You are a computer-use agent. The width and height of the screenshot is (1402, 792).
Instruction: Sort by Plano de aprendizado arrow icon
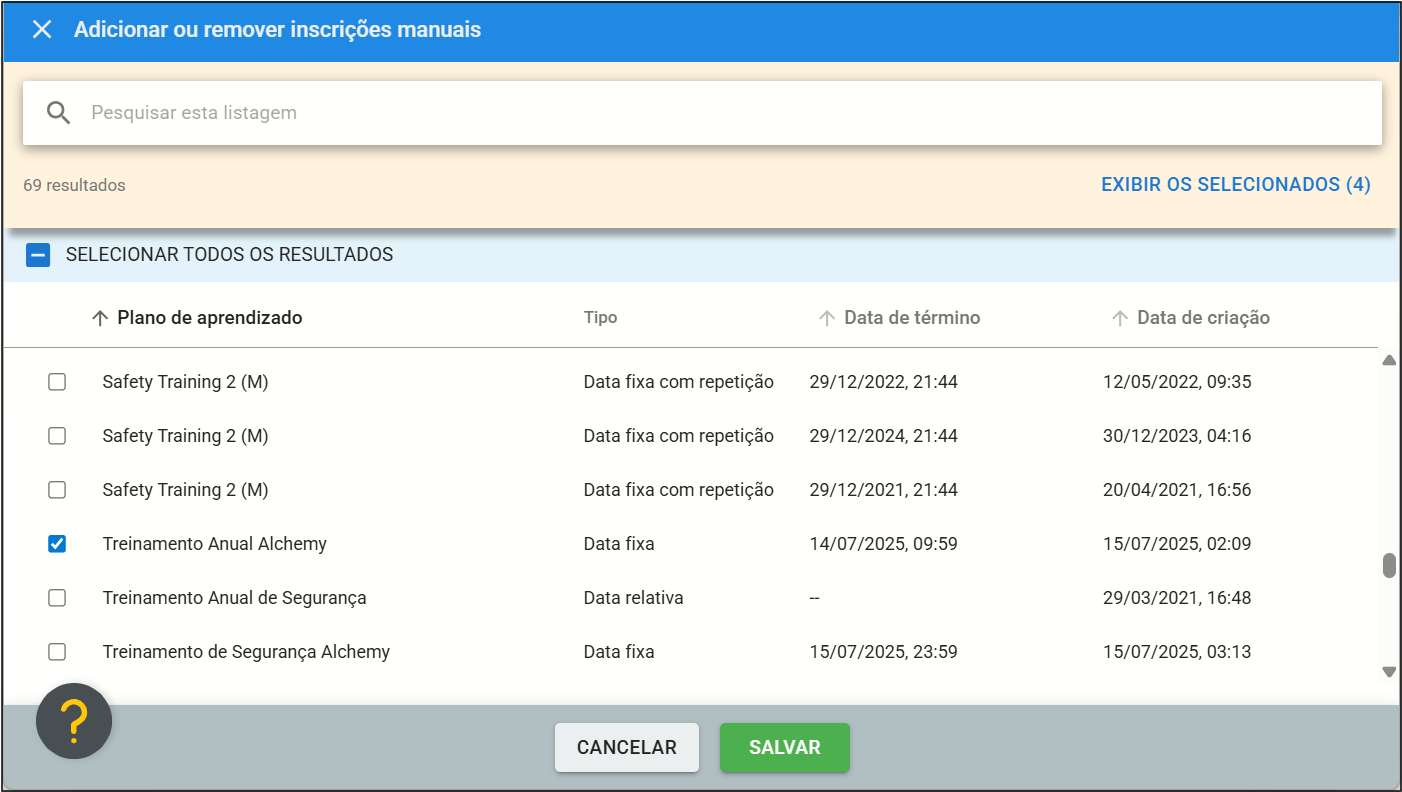coord(99,318)
